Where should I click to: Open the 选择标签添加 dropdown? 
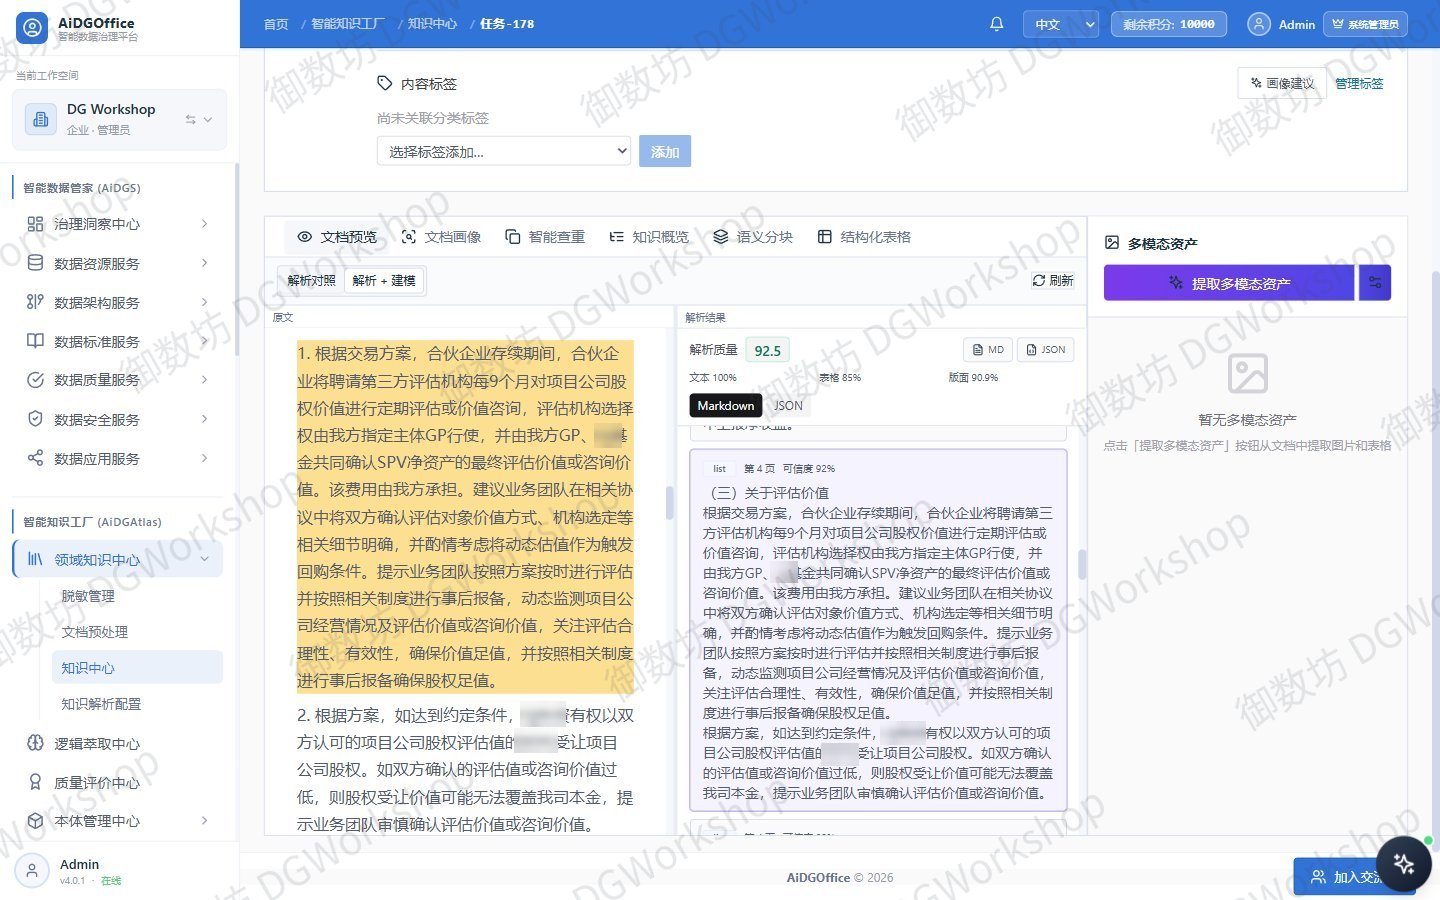point(504,152)
